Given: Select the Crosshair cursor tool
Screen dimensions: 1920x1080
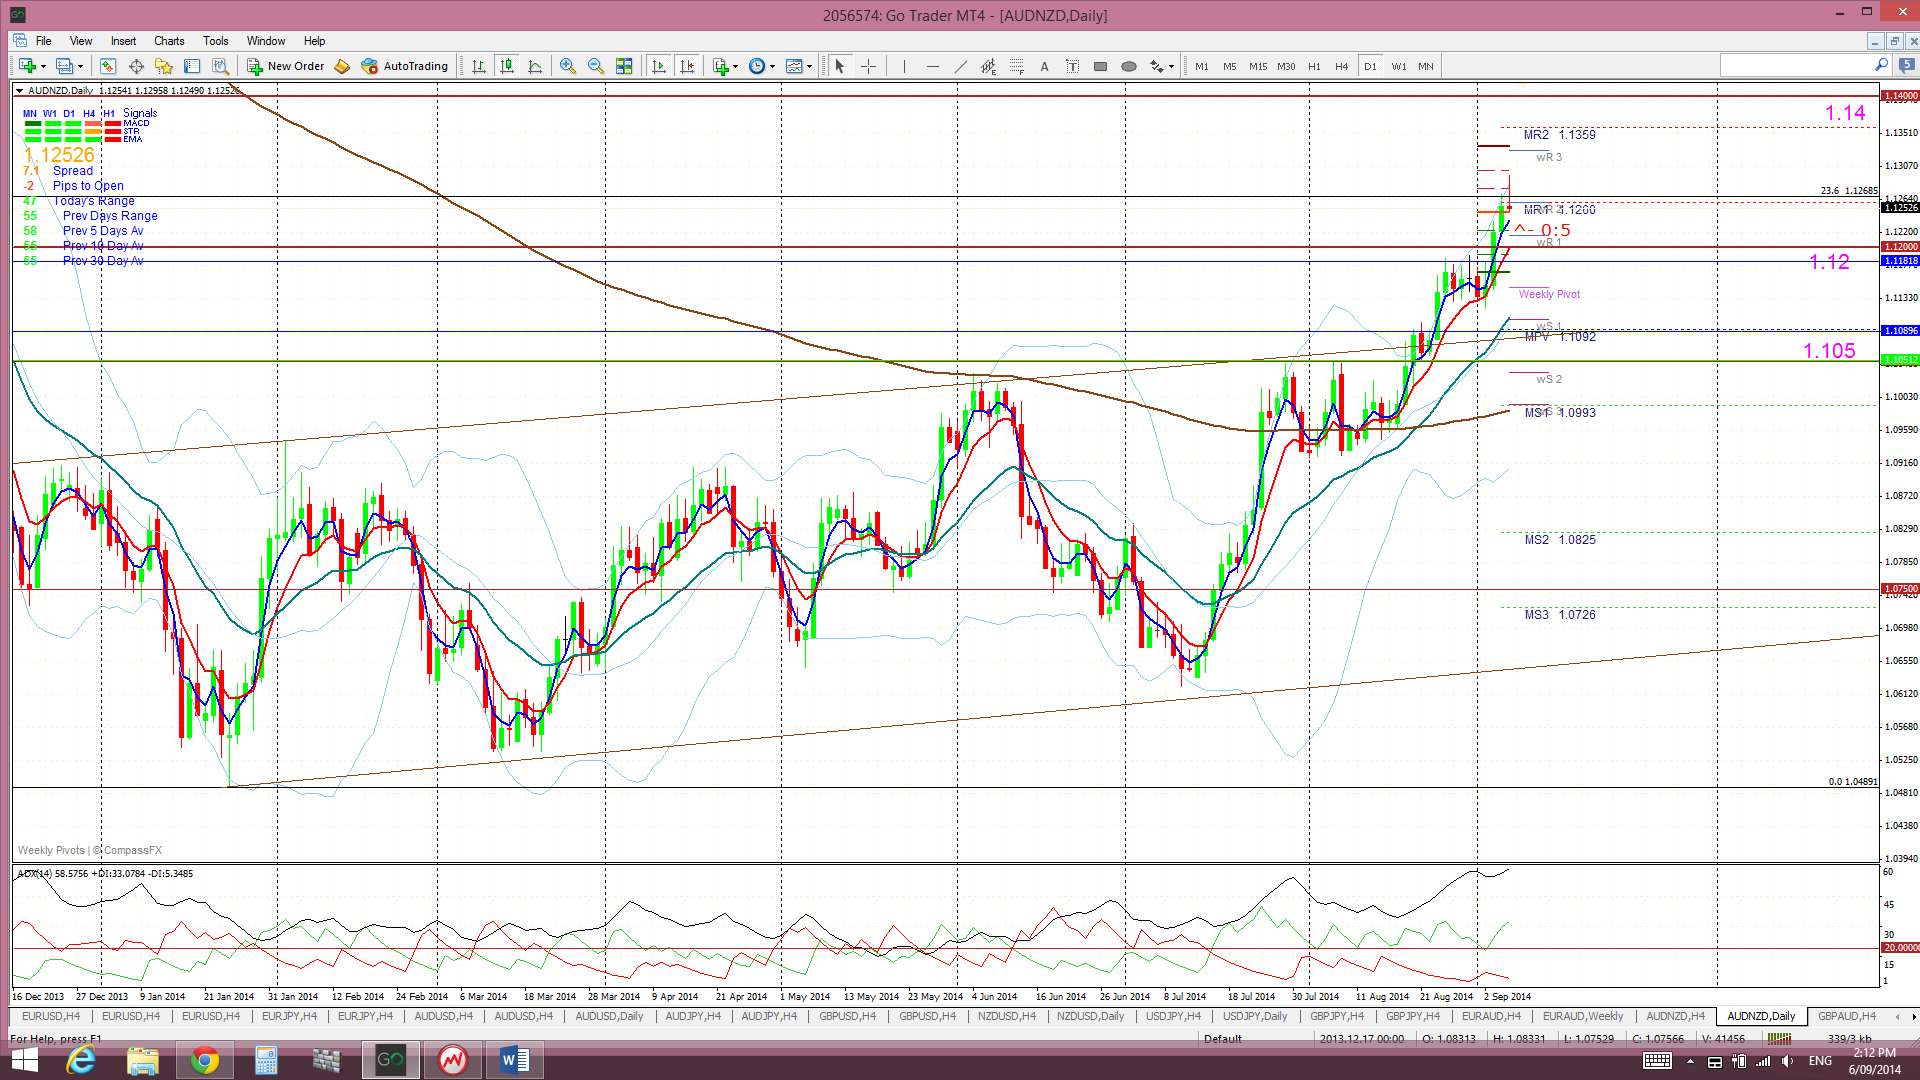Looking at the screenshot, I should coord(868,66).
